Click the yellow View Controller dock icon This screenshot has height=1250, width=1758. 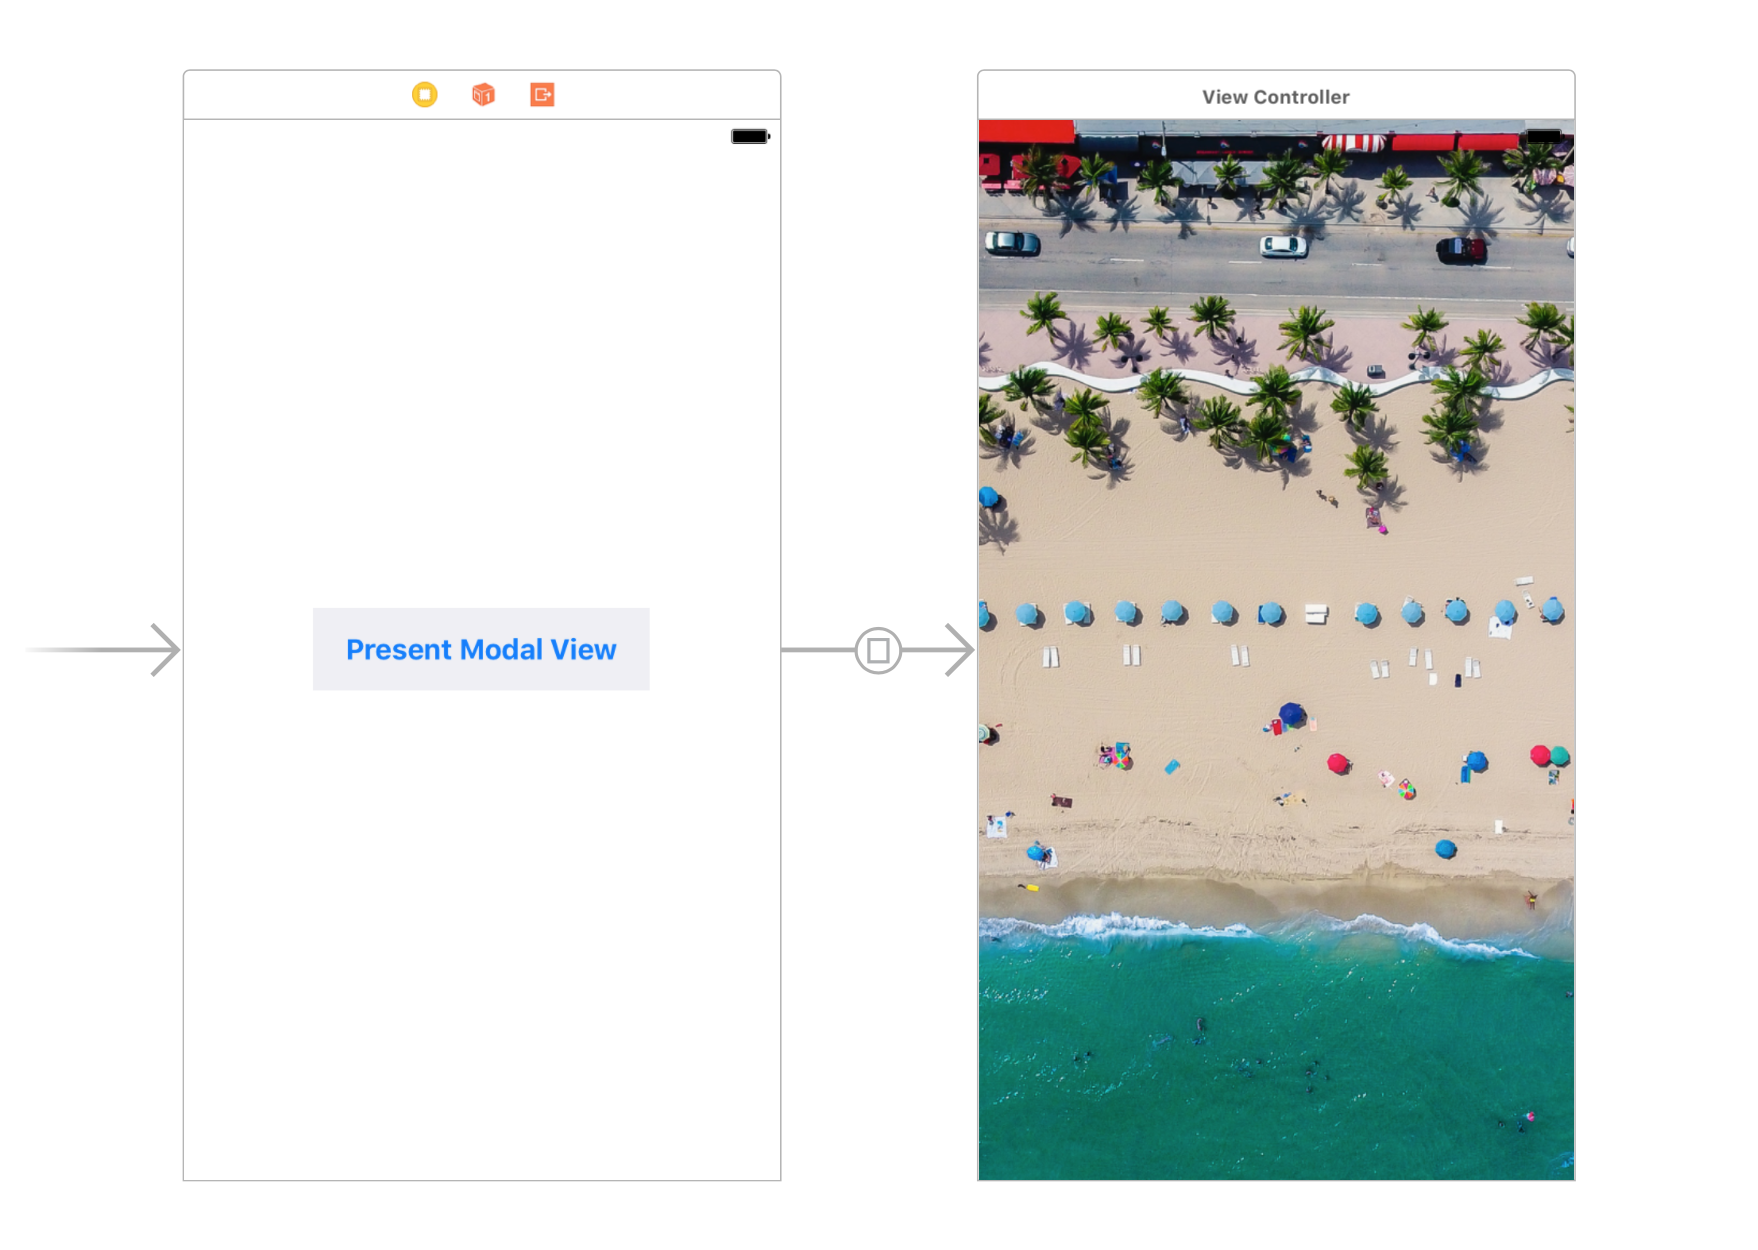click(424, 95)
